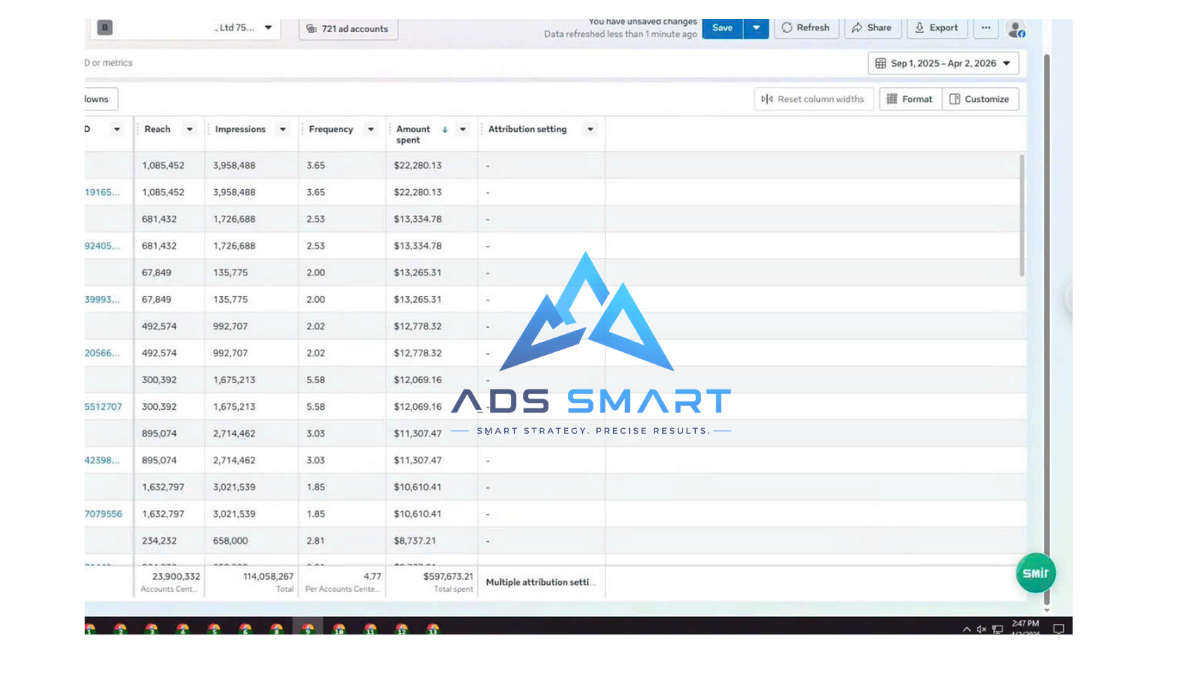Image resolution: width=1200 pixels, height=675 pixels.
Task: Switch to Chrome taskbar icon numbered 9
Action: coord(308,629)
